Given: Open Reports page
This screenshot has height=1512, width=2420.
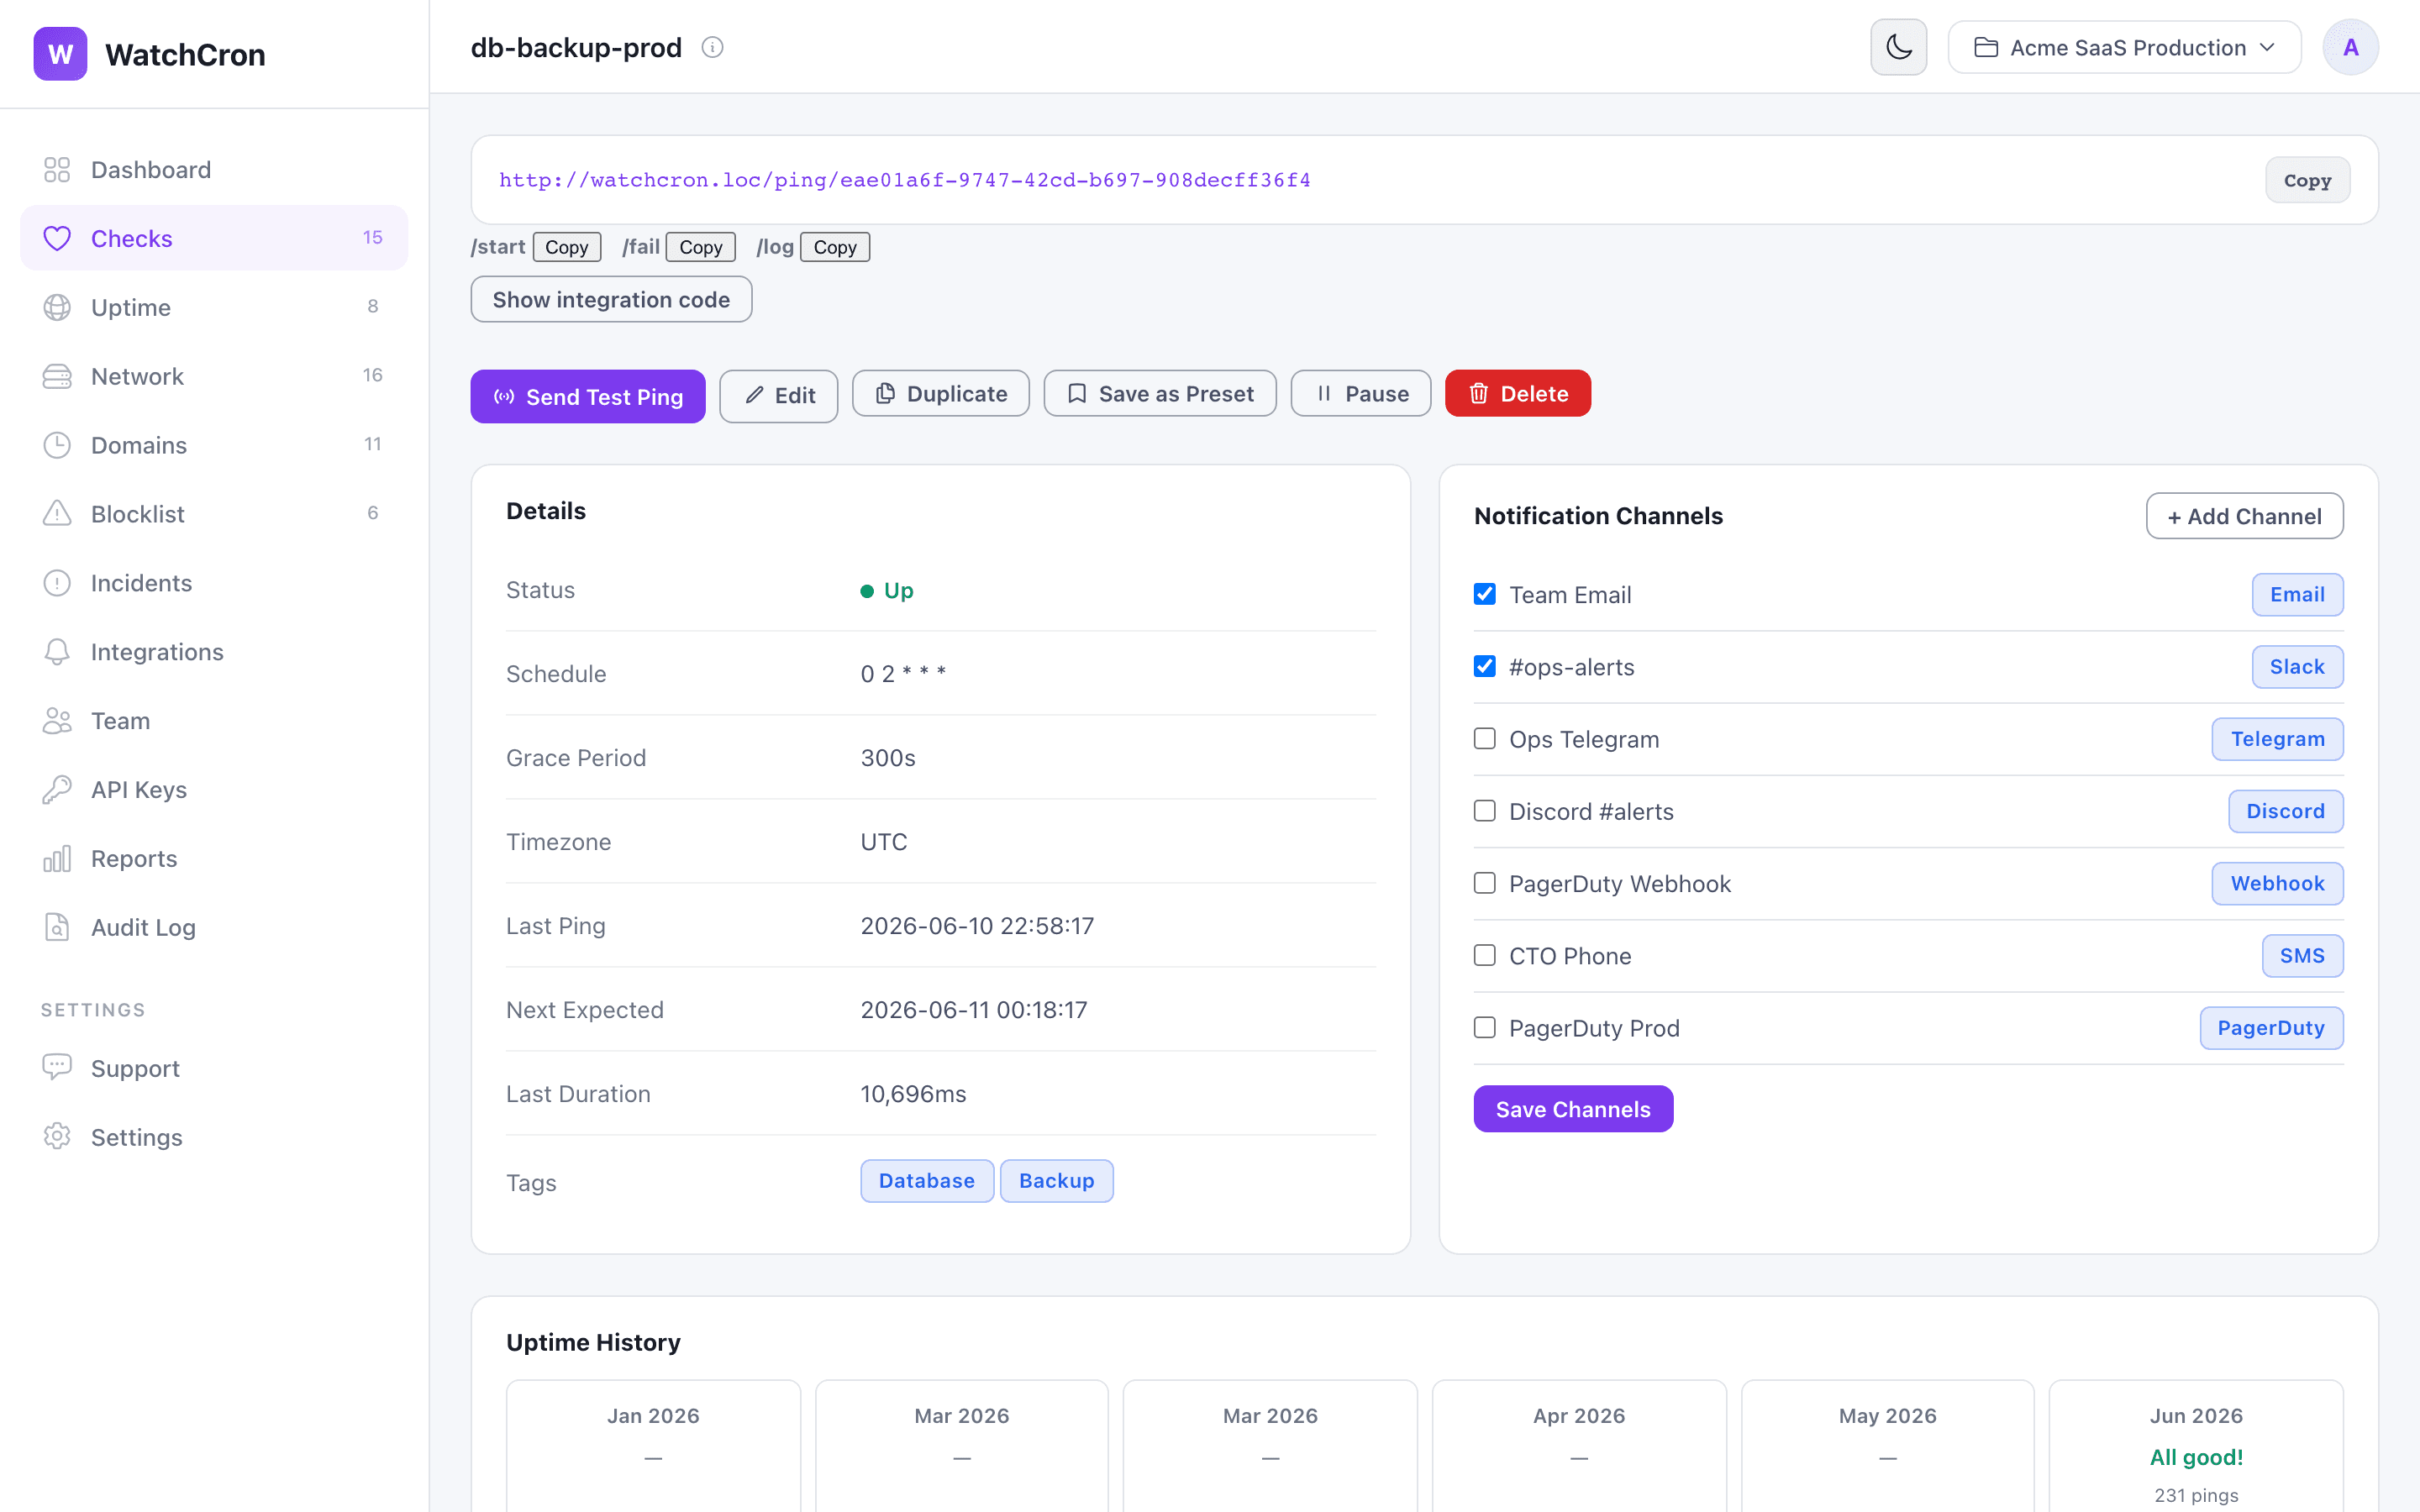Looking at the screenshot, I should [214, 859].
